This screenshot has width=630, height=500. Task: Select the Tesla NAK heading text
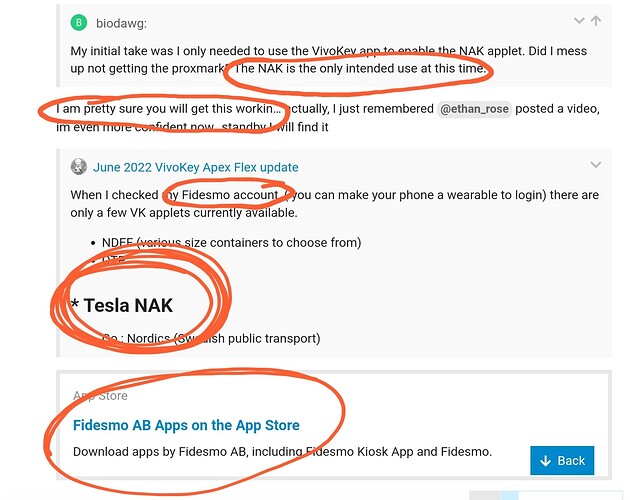[x=122, y=305]
